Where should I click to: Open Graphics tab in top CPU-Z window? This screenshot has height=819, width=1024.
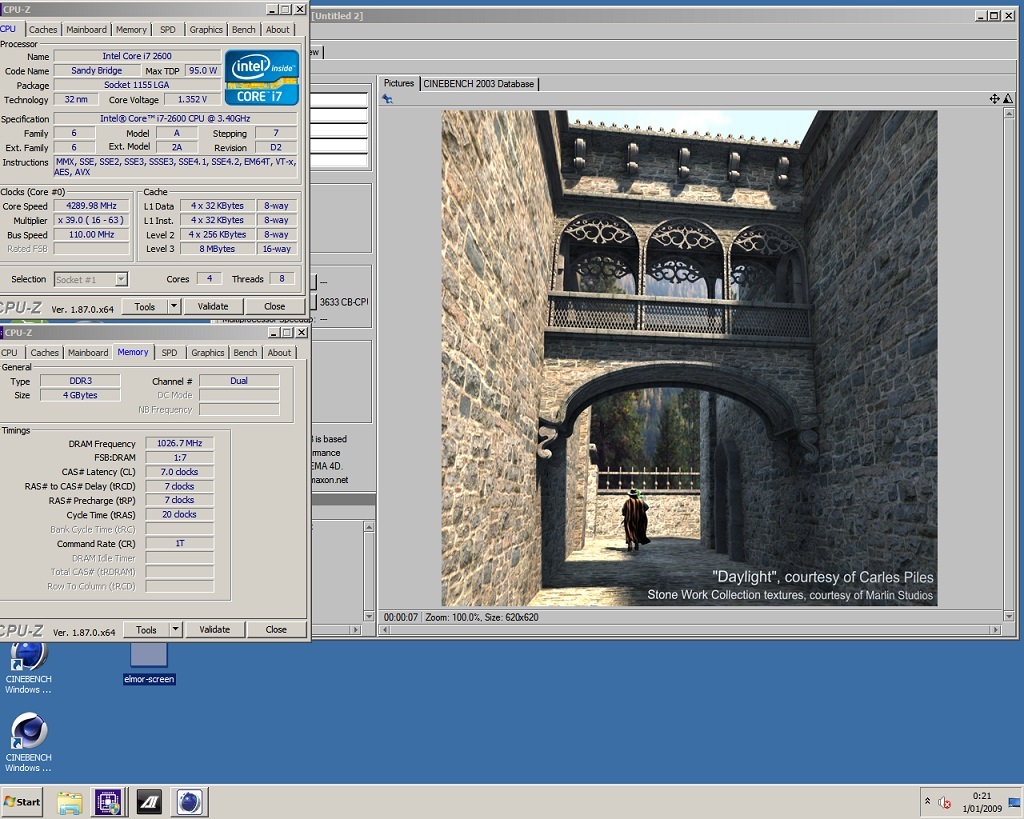click(206, 29)
